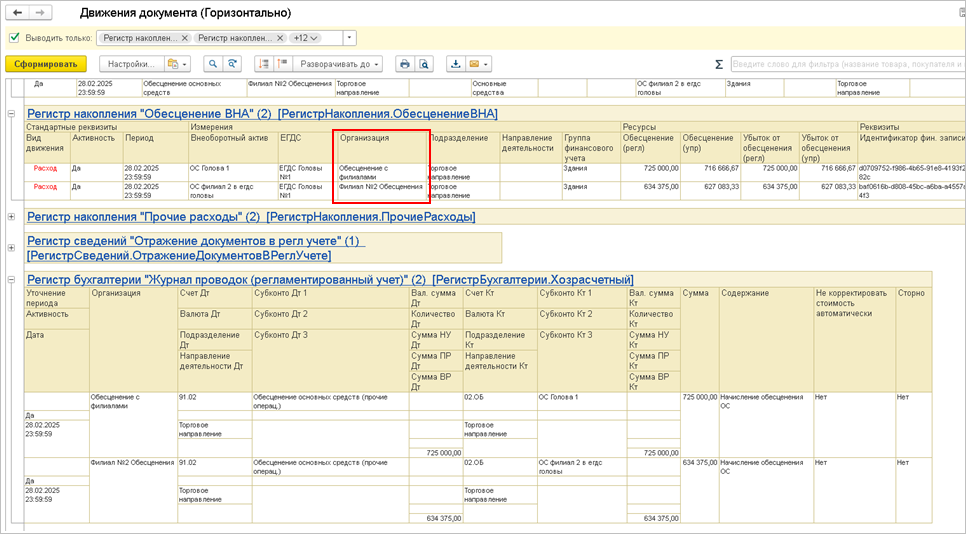
Task: Click the forward navigation arrow
Action: (x=39, y=12)
